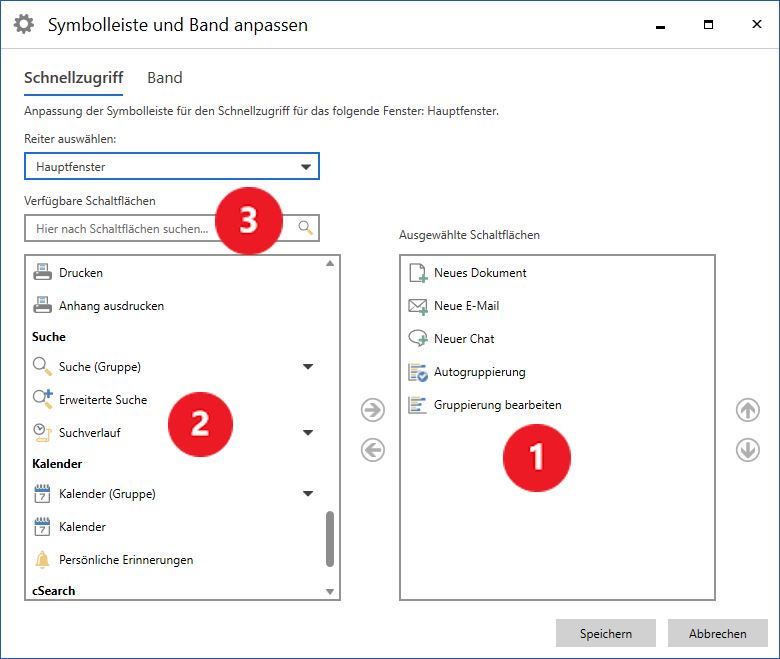Screen dimensions: 780x659
Task: Move selected button down with down arrow
Action: tap(747, 450)
